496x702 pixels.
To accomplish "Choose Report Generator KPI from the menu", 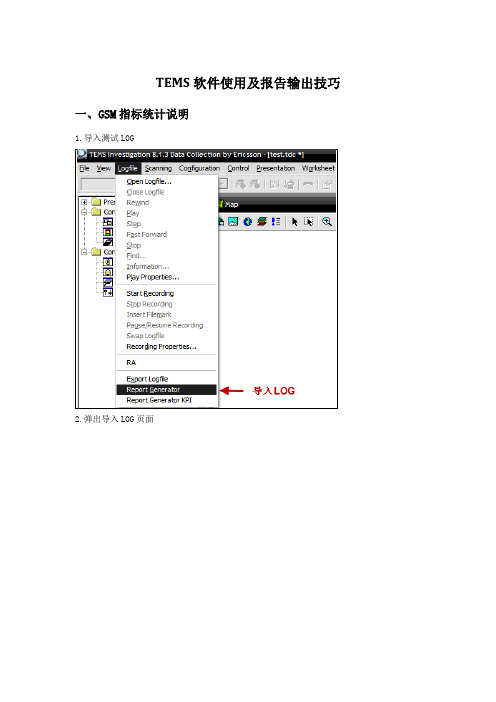I will tap(167, 400).
